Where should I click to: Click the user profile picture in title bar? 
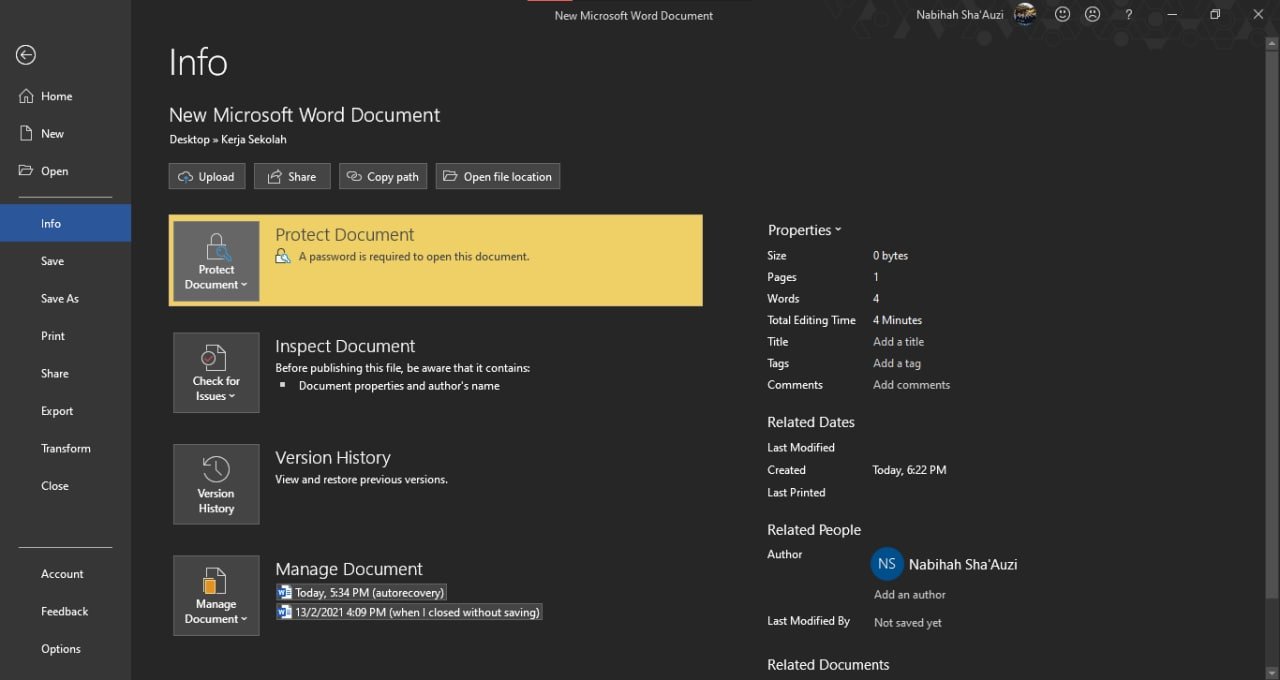pyautogui.click(x=1025, y=15)
